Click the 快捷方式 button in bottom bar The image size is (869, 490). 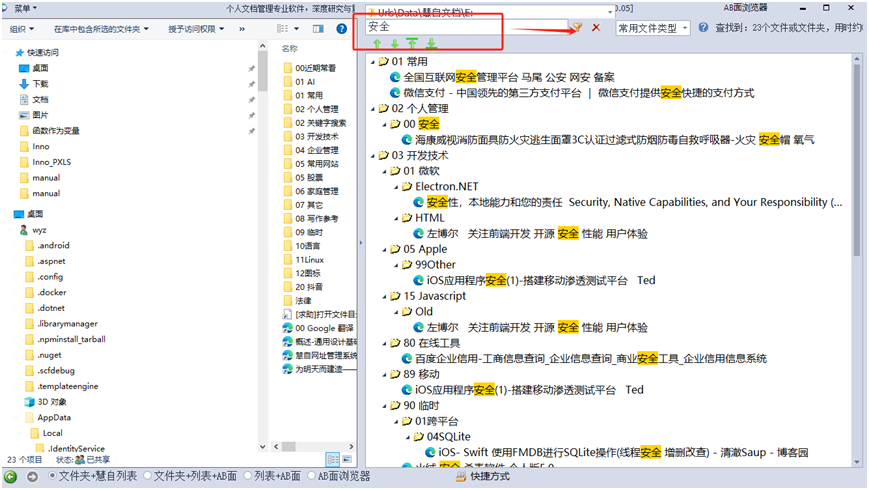pyautogui.click(x=483, y=477)
